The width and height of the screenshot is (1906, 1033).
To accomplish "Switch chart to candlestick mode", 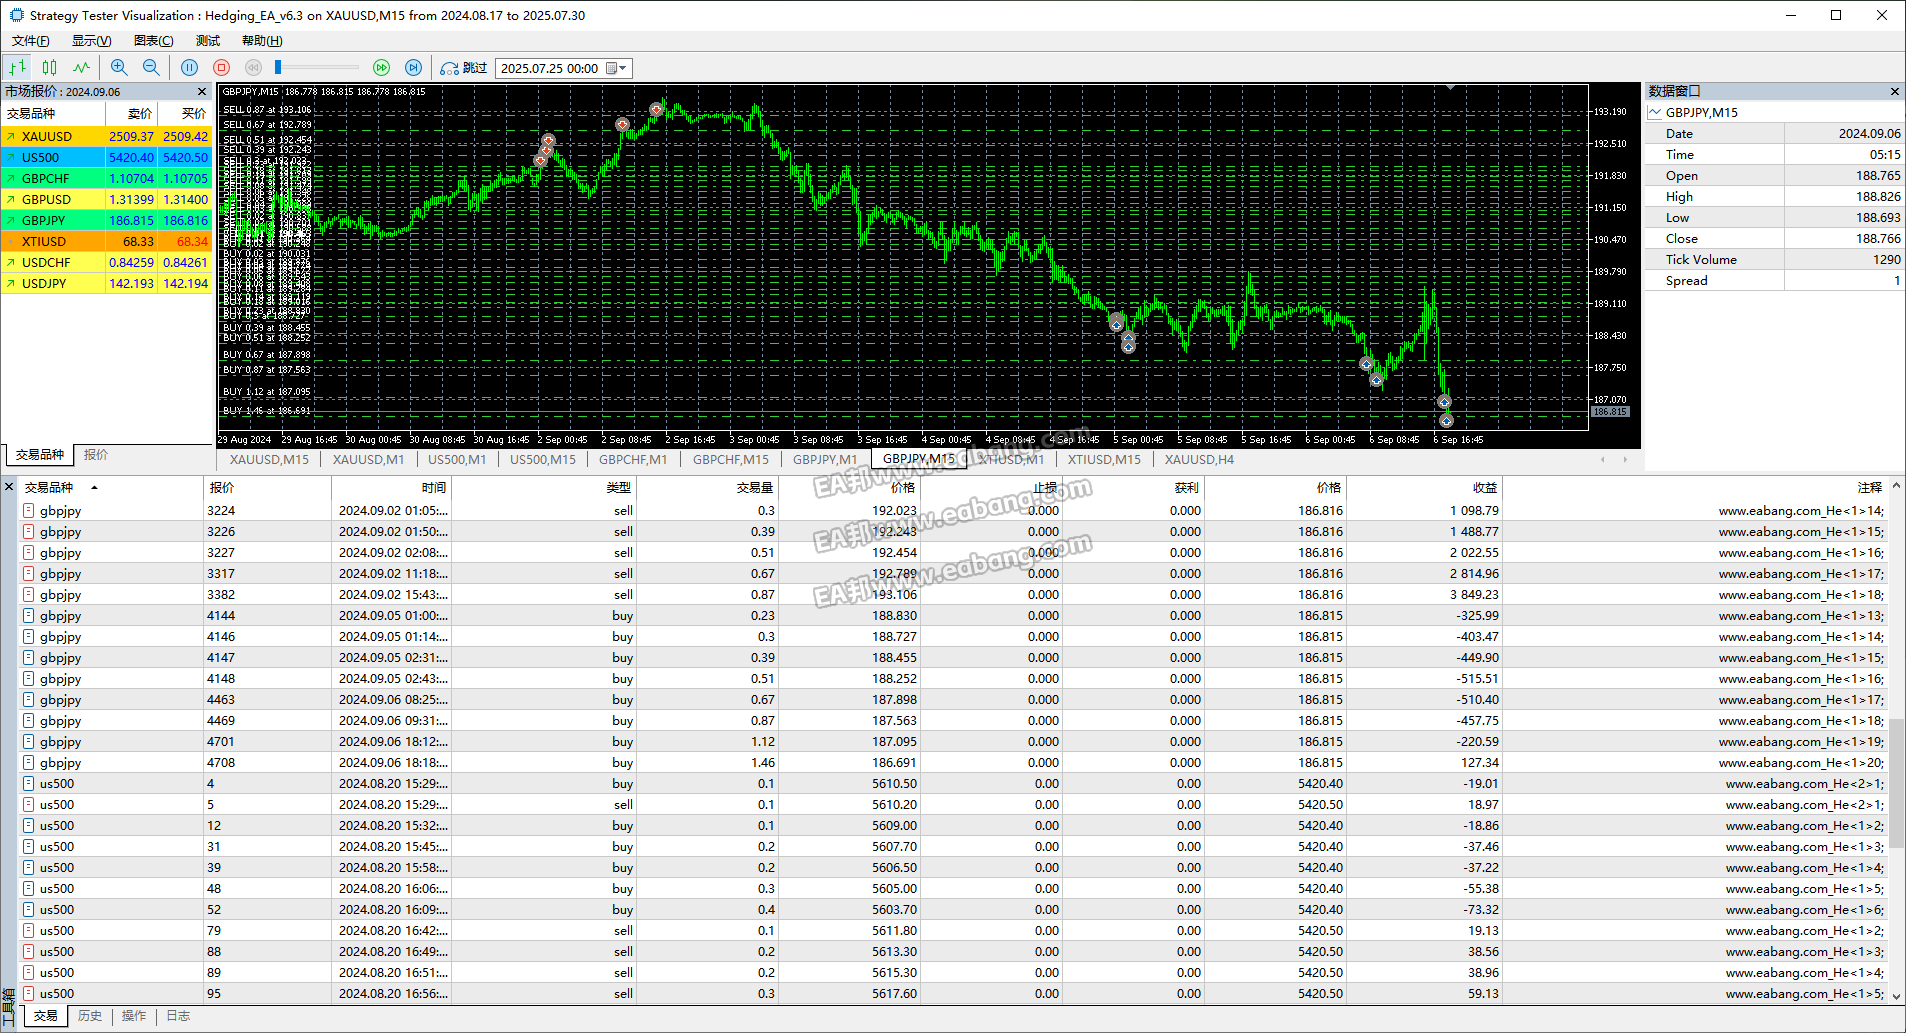I will pyautogui.click(x=49, y=68).
